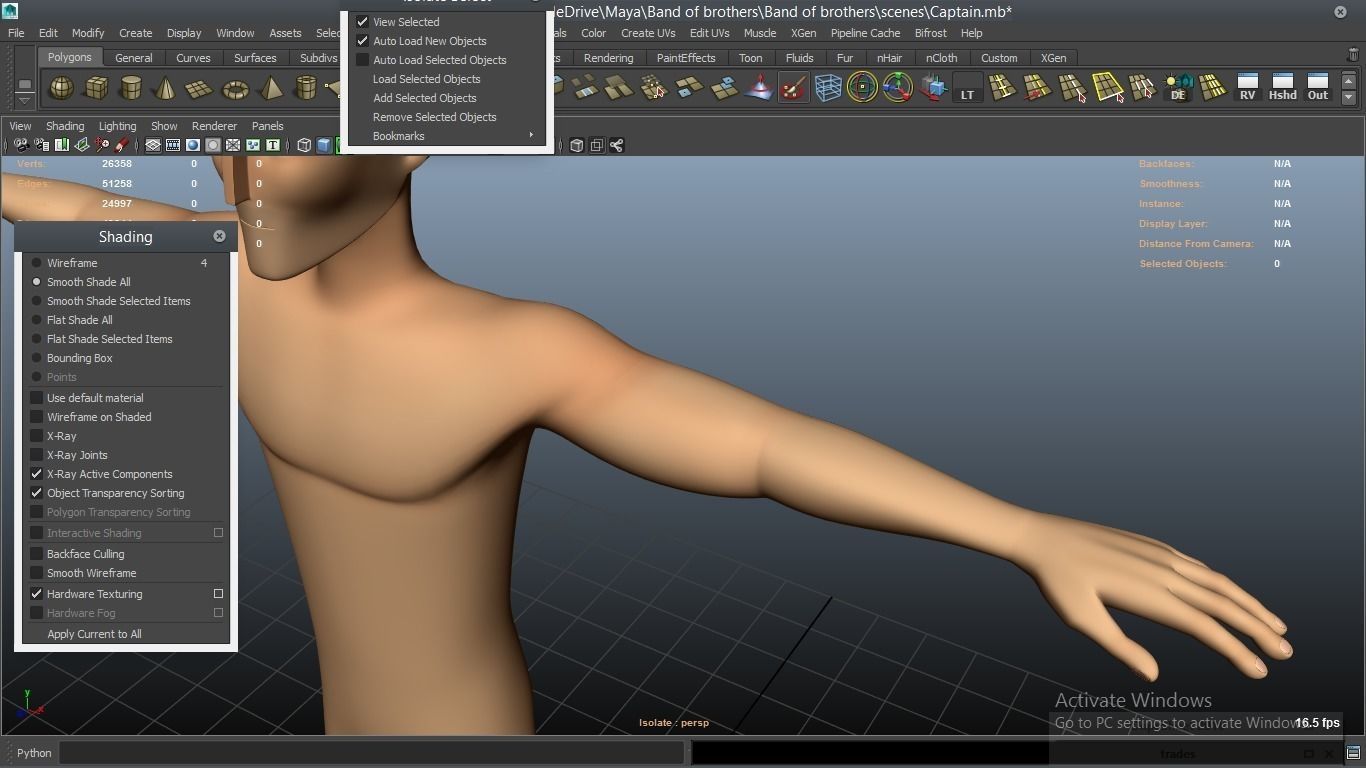The height and width of the screenshot is (768, 1366).
Task: Create a polygon sphere from the shelf
Action: (x=62, y=89)
